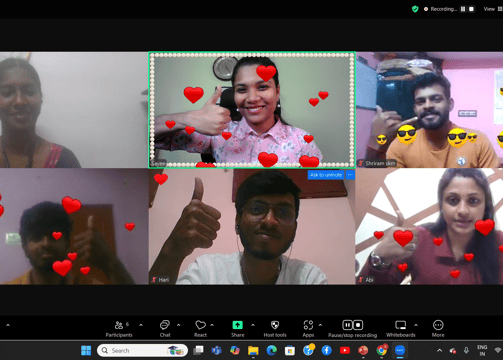Expand the React options arrow
Viewport: 503px width, 360px height.
pos(212,325)
